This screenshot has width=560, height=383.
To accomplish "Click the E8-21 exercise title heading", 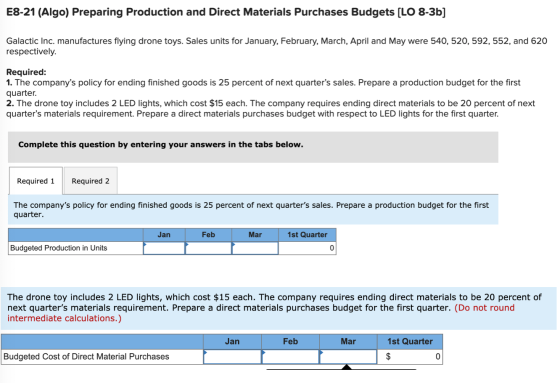I will click(226, 12).
